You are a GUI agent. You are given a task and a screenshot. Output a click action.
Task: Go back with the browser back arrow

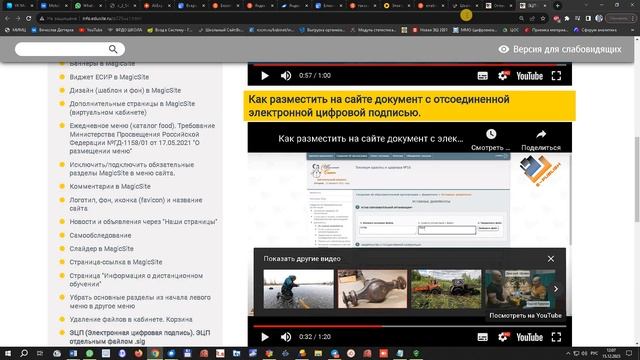point(7,18)
